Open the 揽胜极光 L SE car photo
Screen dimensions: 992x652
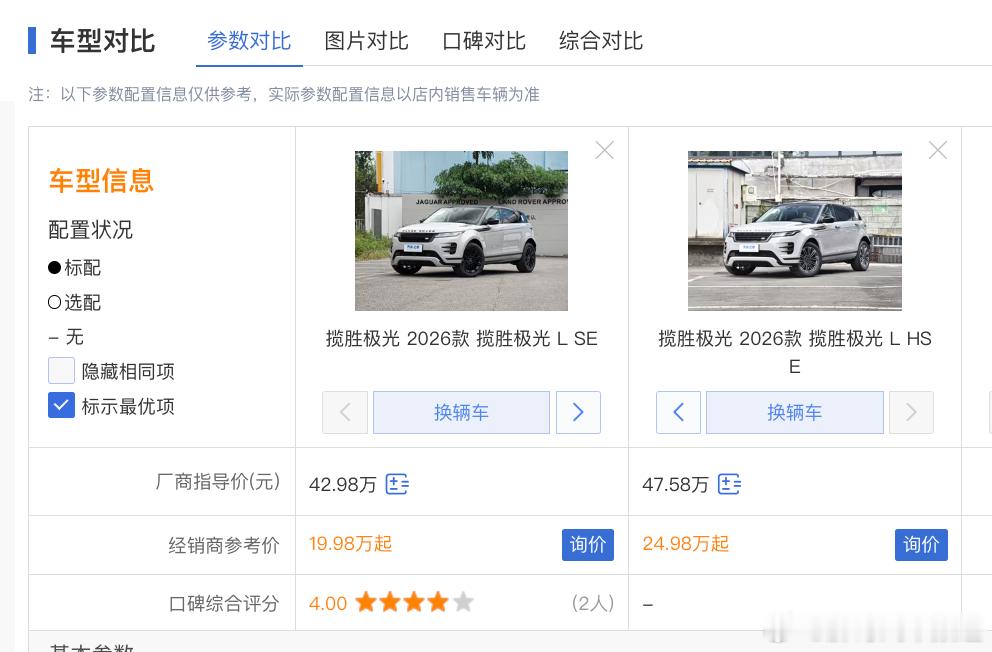click(x=461, y=231)
